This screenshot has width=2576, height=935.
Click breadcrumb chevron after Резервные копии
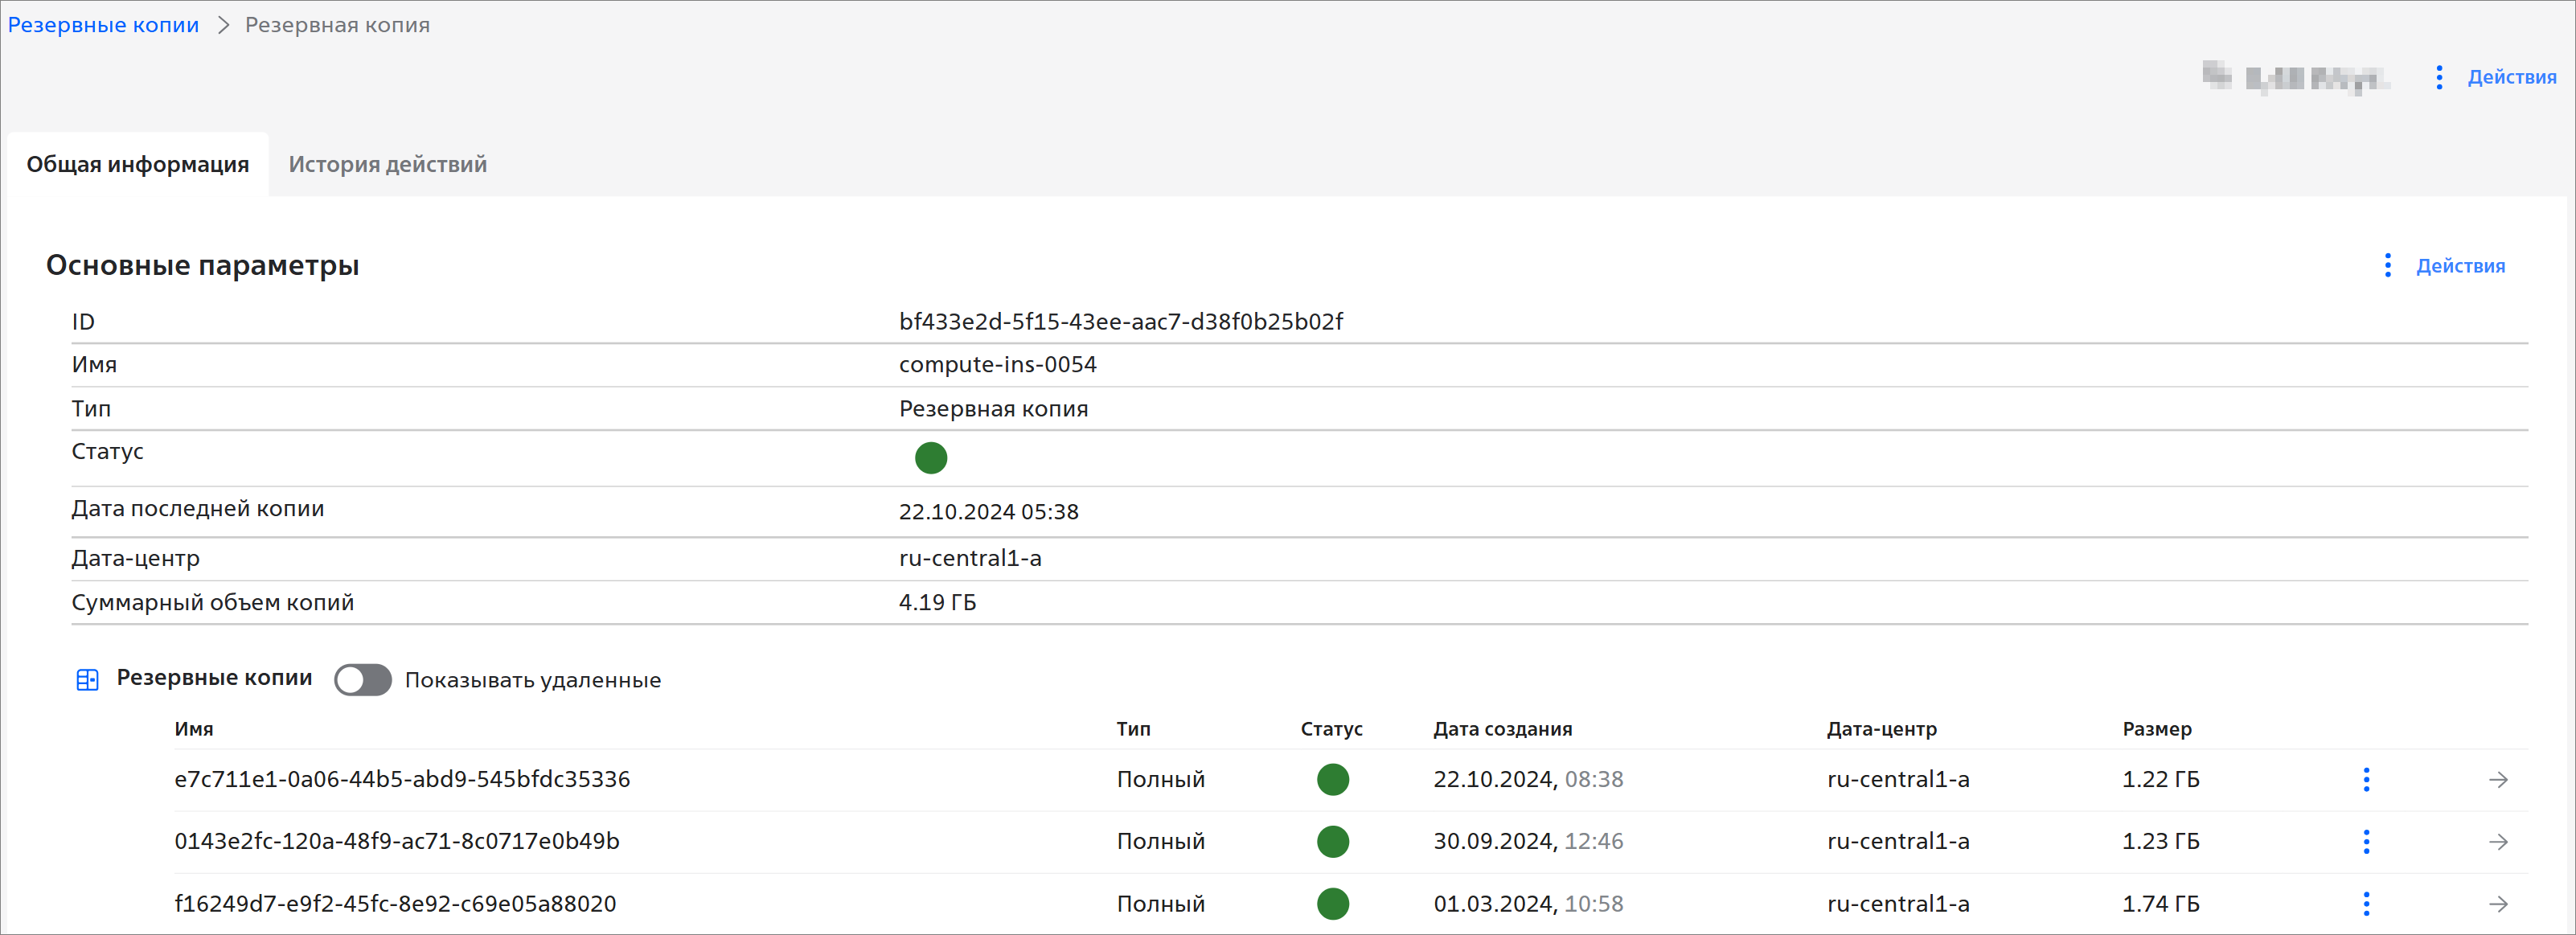(223, 25)
